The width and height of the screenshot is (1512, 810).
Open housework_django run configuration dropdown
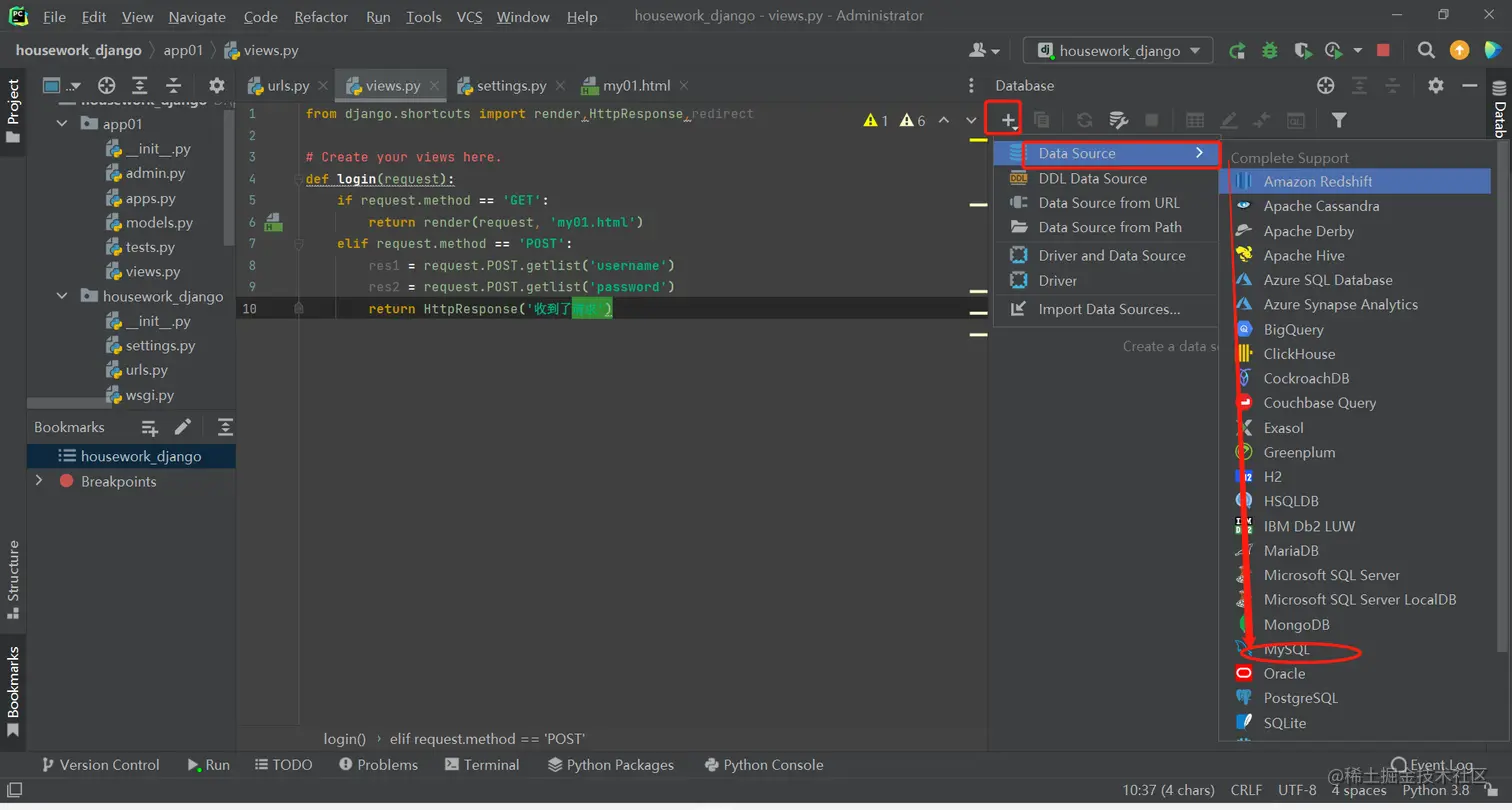pyautogui.click(x=1118, y=50)
